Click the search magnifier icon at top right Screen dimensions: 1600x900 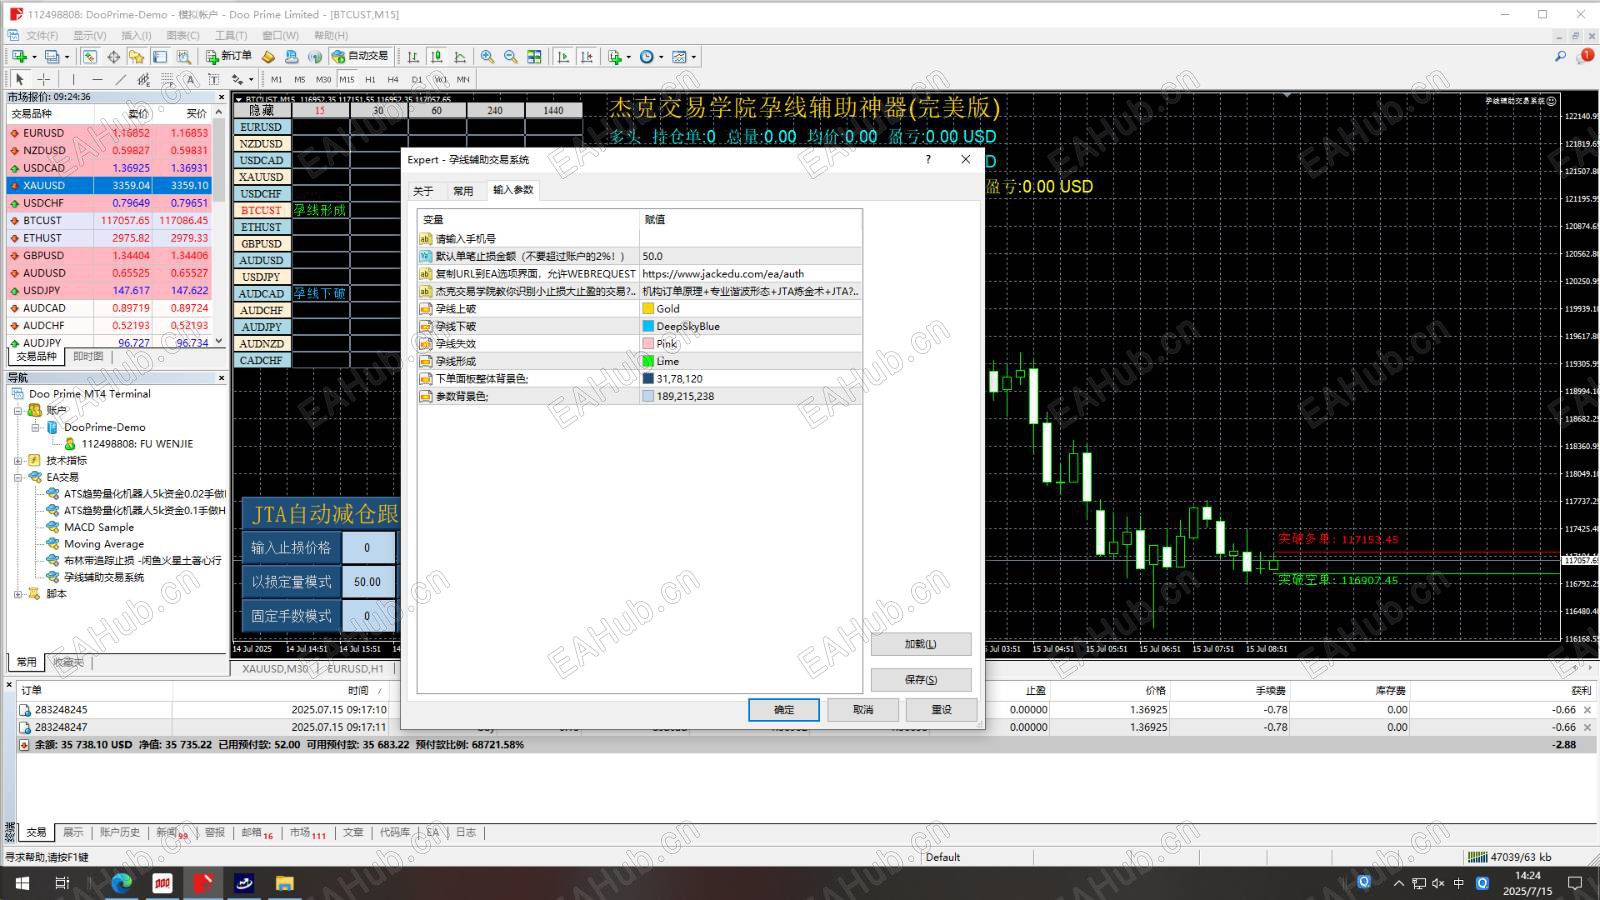(x=1560, y=57)
